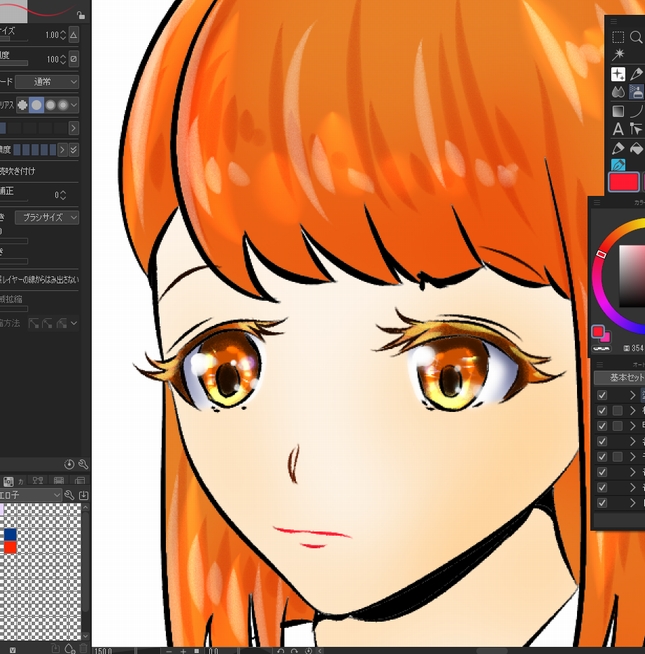Click the brush size stepper arrows
Screen dimensions: 645x654
point(63,35)
